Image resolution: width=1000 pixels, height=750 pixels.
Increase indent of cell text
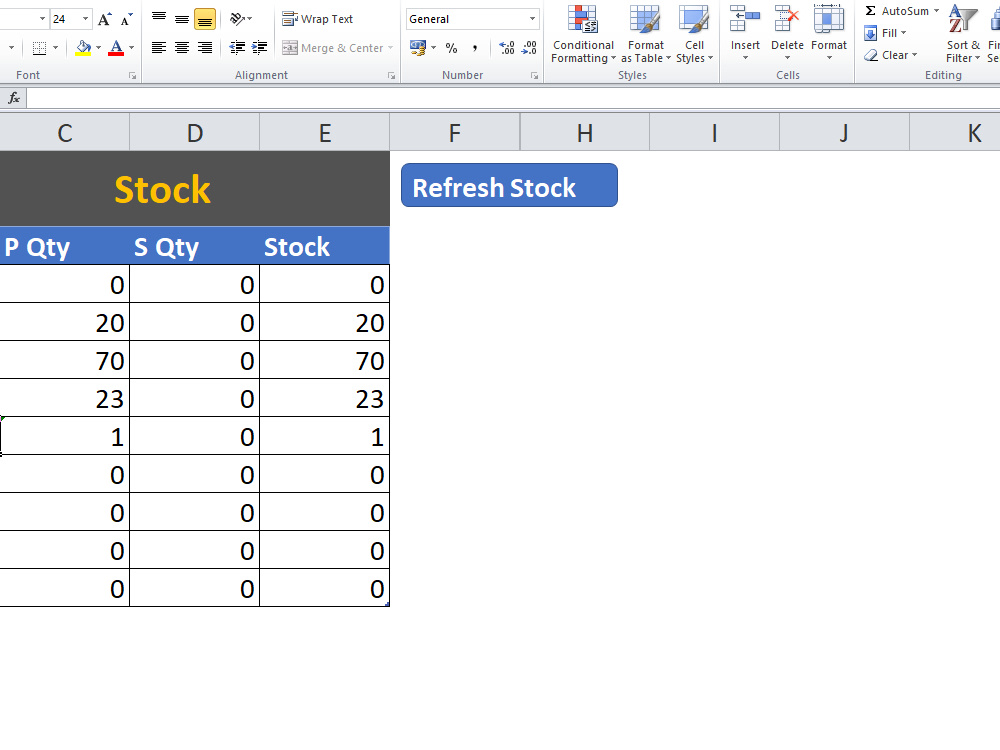click(x=260, y=48)
